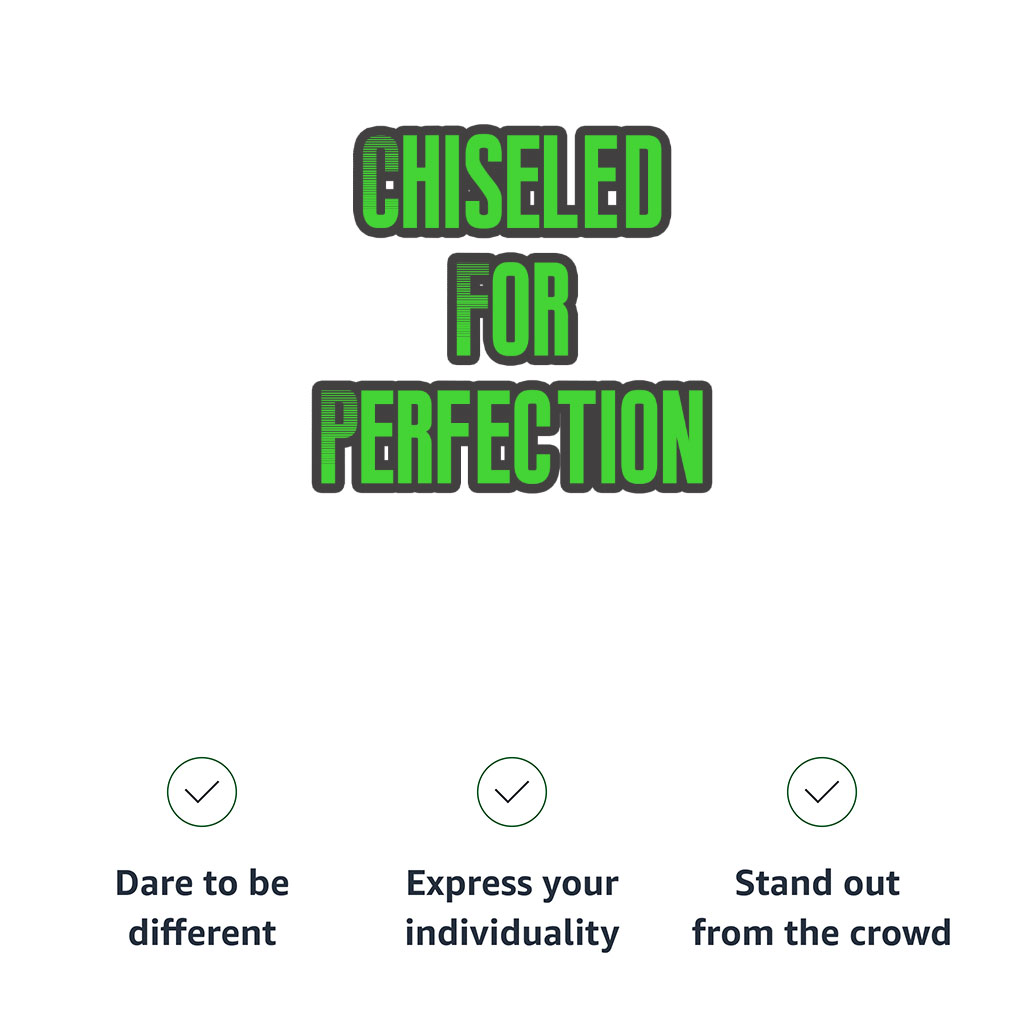Click the final letter D of CHISELED
The width and height of the screenshot is (1024, 1024).
click(643, 183)
